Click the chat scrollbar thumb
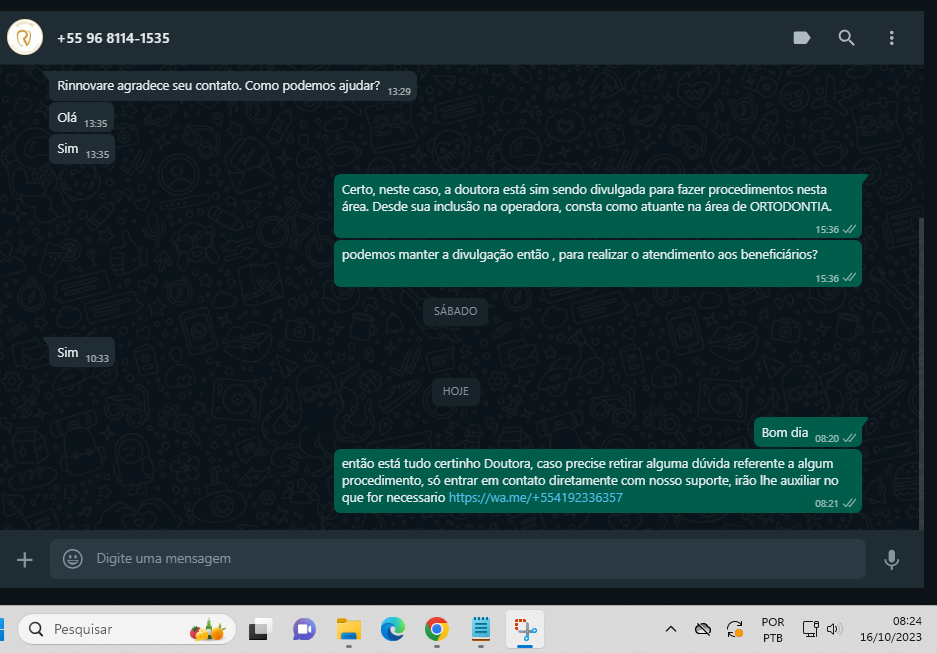The image size is (937, 653). point(921,373)
